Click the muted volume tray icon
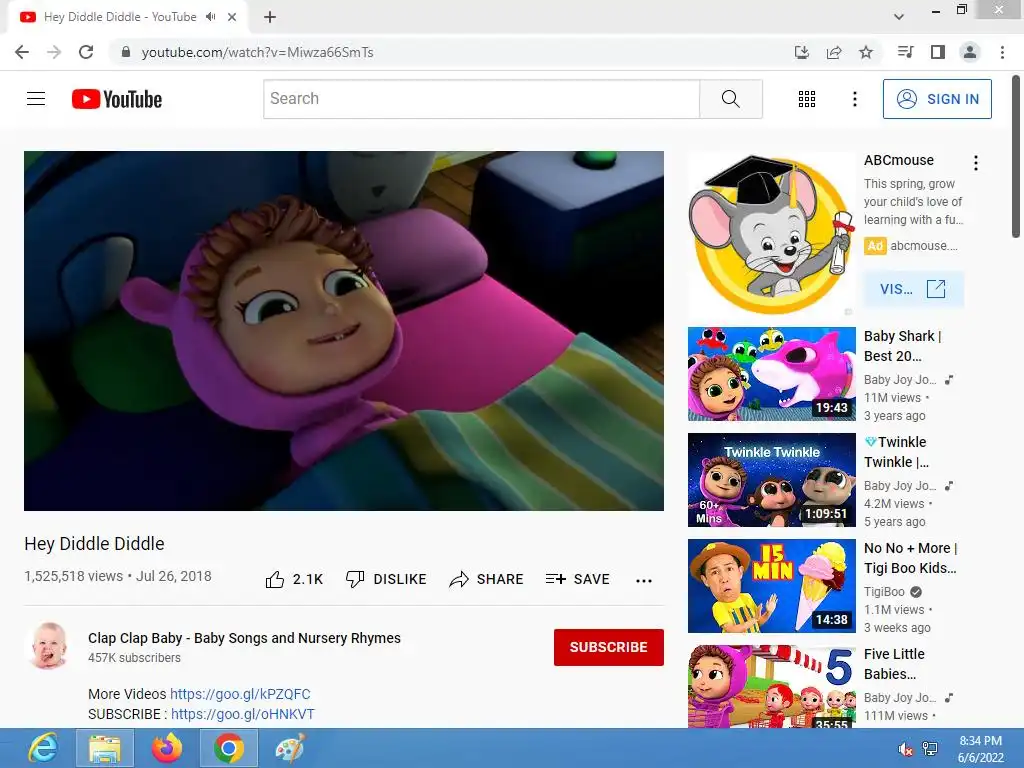 pyautogui.click(x=906, y=749)
